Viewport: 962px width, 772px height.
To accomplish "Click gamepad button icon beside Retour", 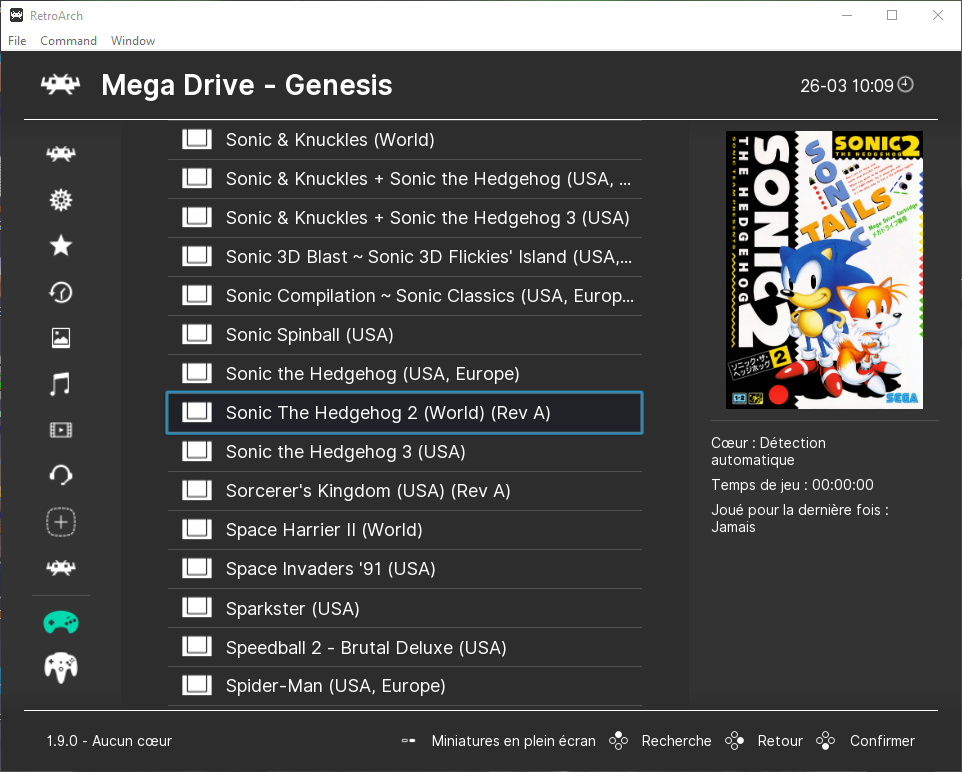I will (734, 741).
